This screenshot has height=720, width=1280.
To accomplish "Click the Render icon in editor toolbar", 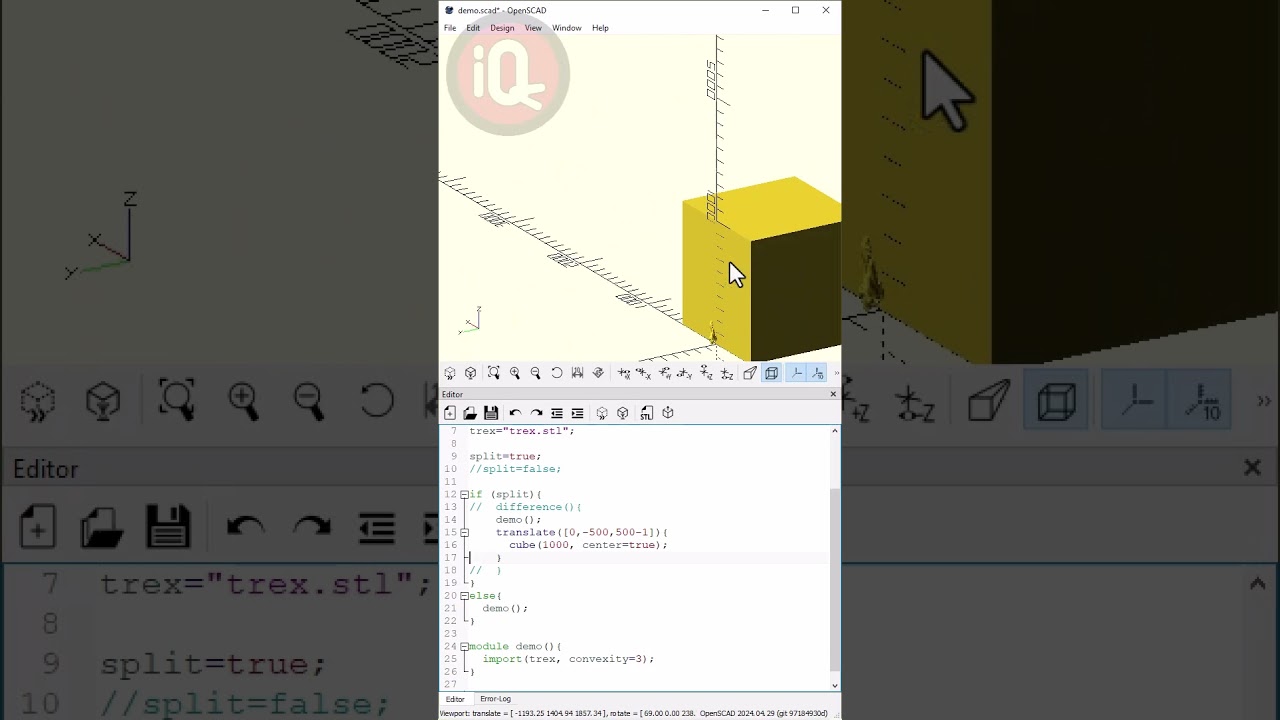I will (x=623, y=413).
